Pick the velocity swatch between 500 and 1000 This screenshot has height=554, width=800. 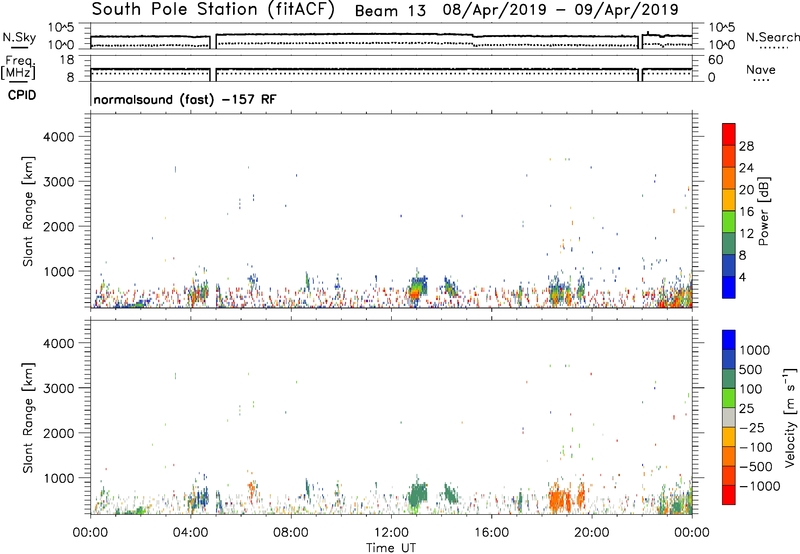[729, 359]
